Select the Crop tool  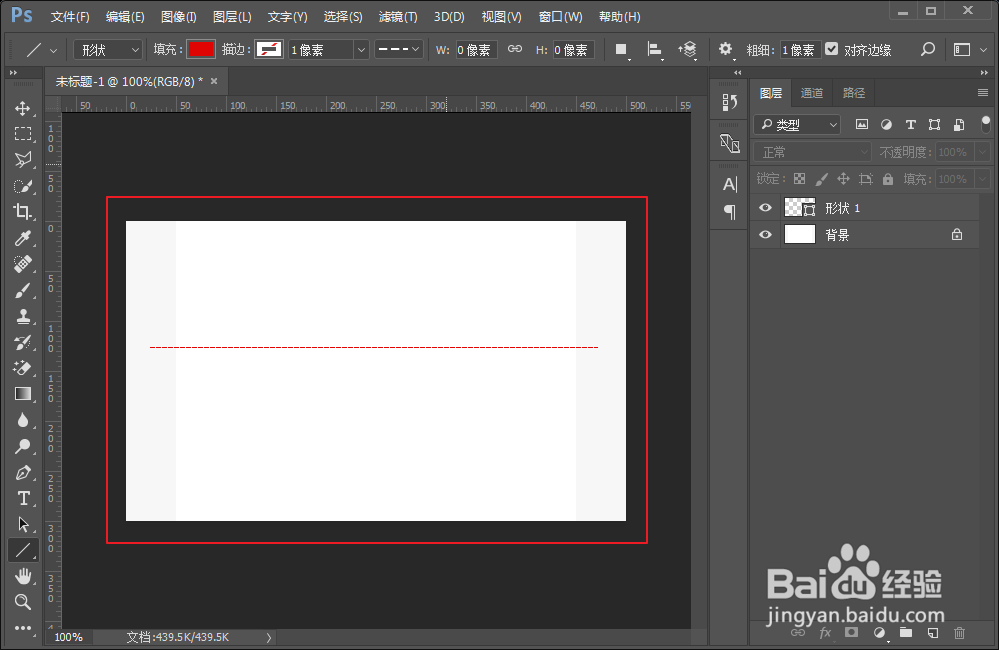[x=23, y=212]
